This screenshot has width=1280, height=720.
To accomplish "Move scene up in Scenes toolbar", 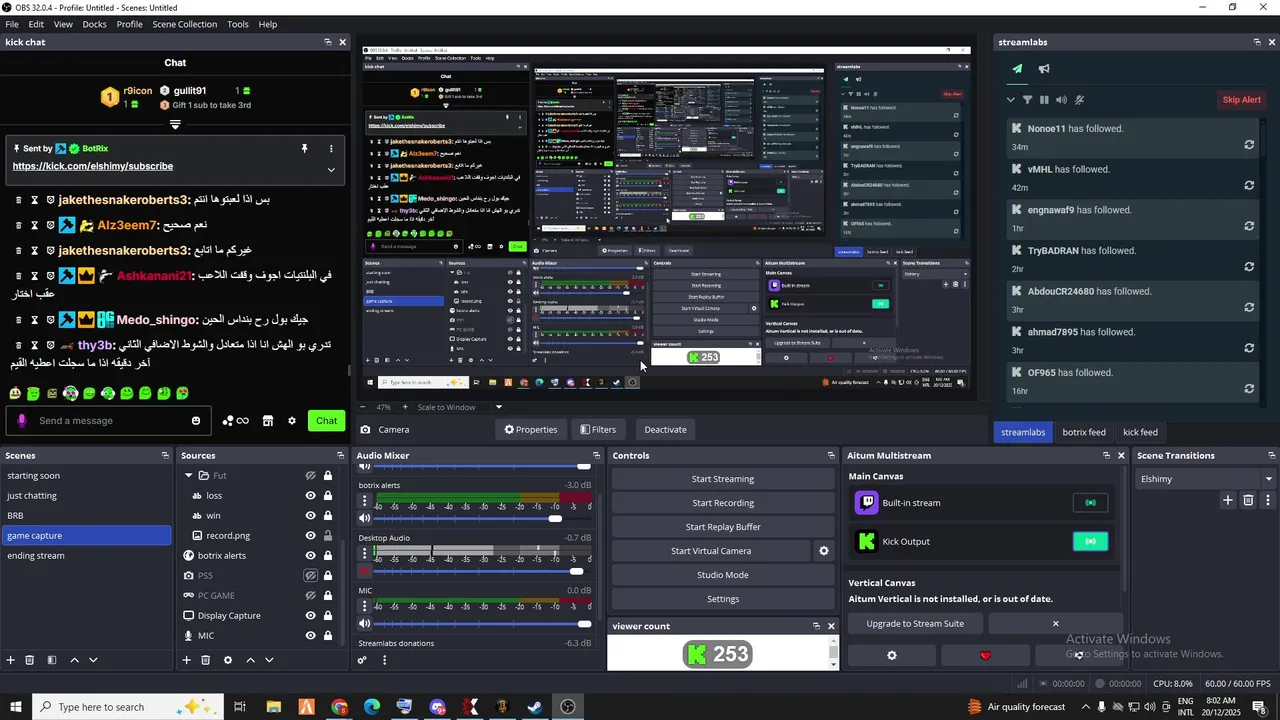I will pyautogui.click(x=74, y=660).
